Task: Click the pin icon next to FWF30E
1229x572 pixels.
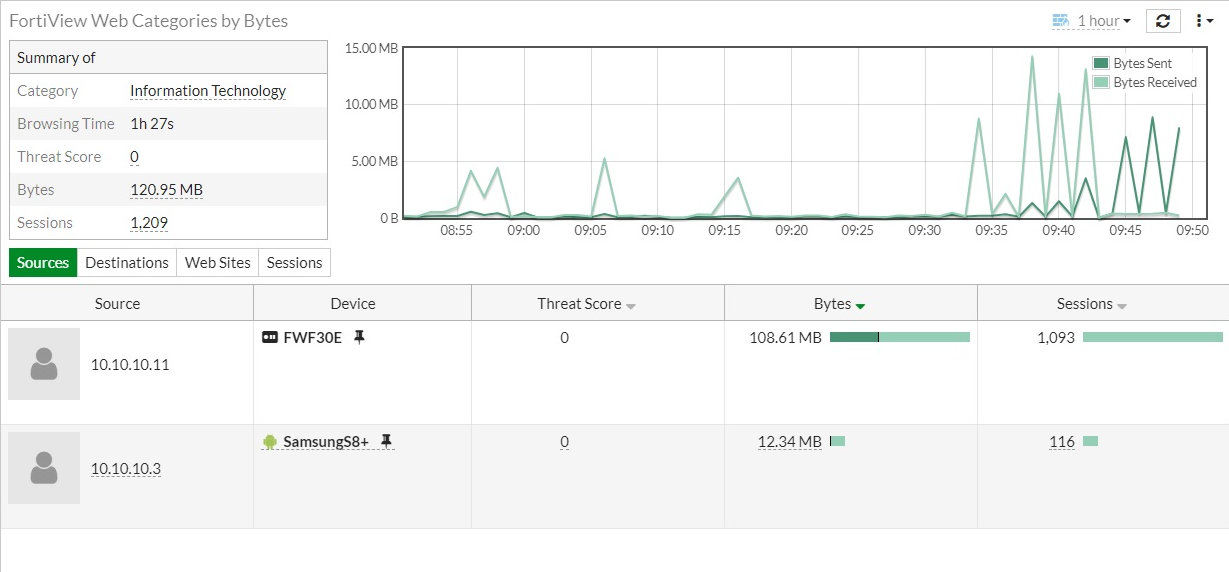Action: (359, 338)
